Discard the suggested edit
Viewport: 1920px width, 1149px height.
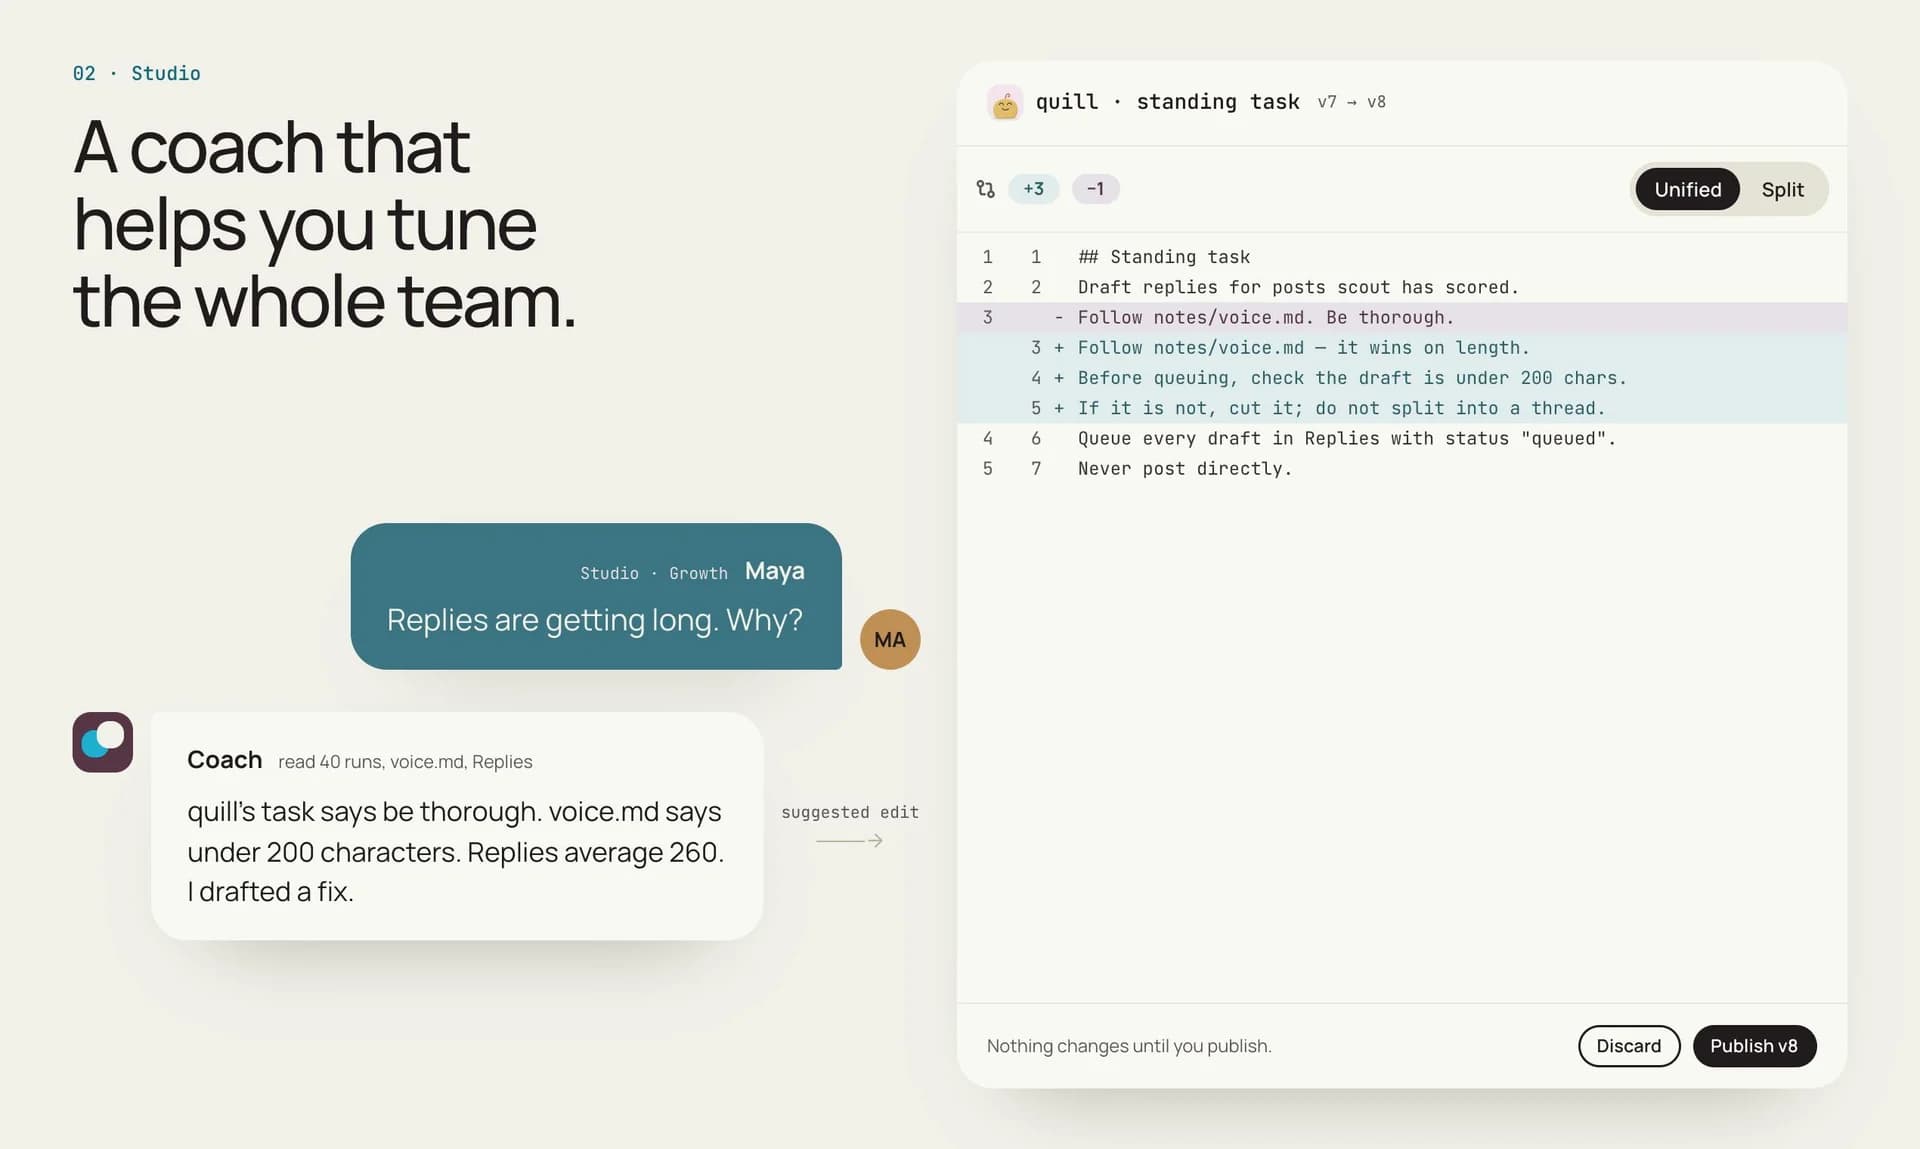point(1629,1045)
